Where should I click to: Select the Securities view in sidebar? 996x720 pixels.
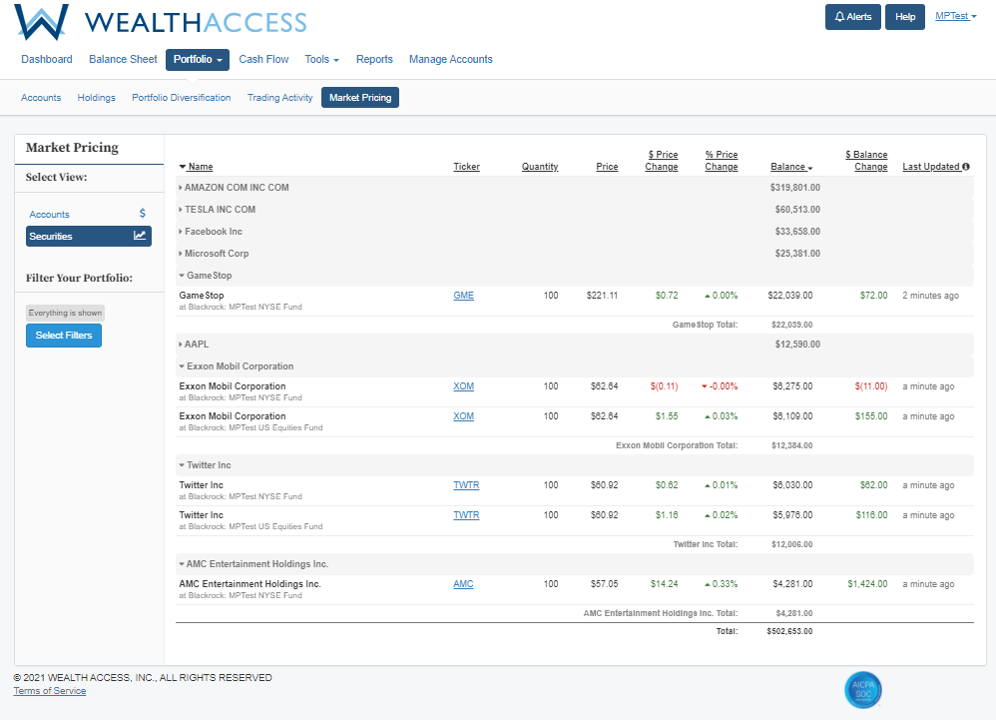tap(88, 236)
